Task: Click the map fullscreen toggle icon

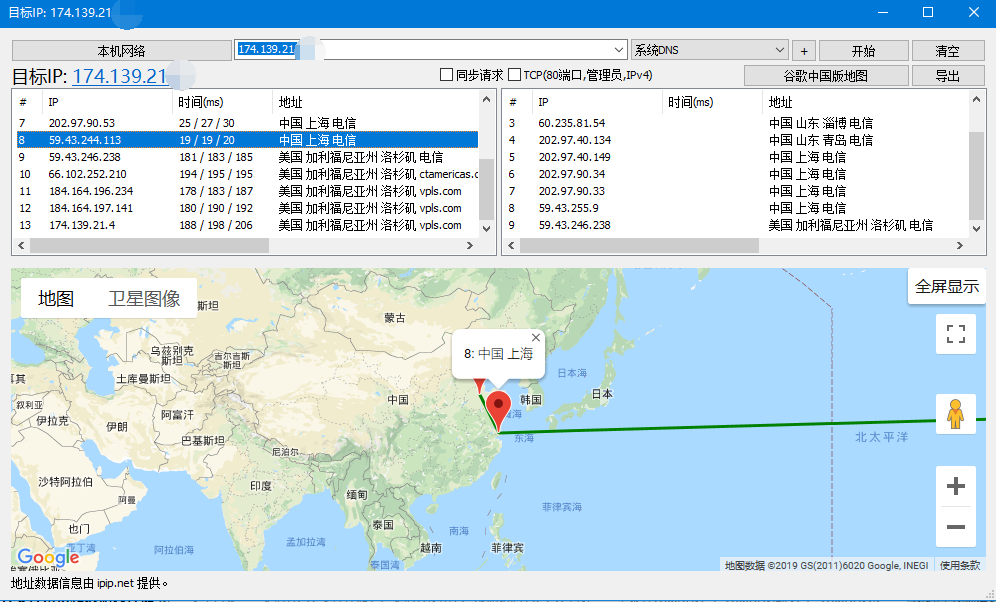Action: click(x=955, y=334)
